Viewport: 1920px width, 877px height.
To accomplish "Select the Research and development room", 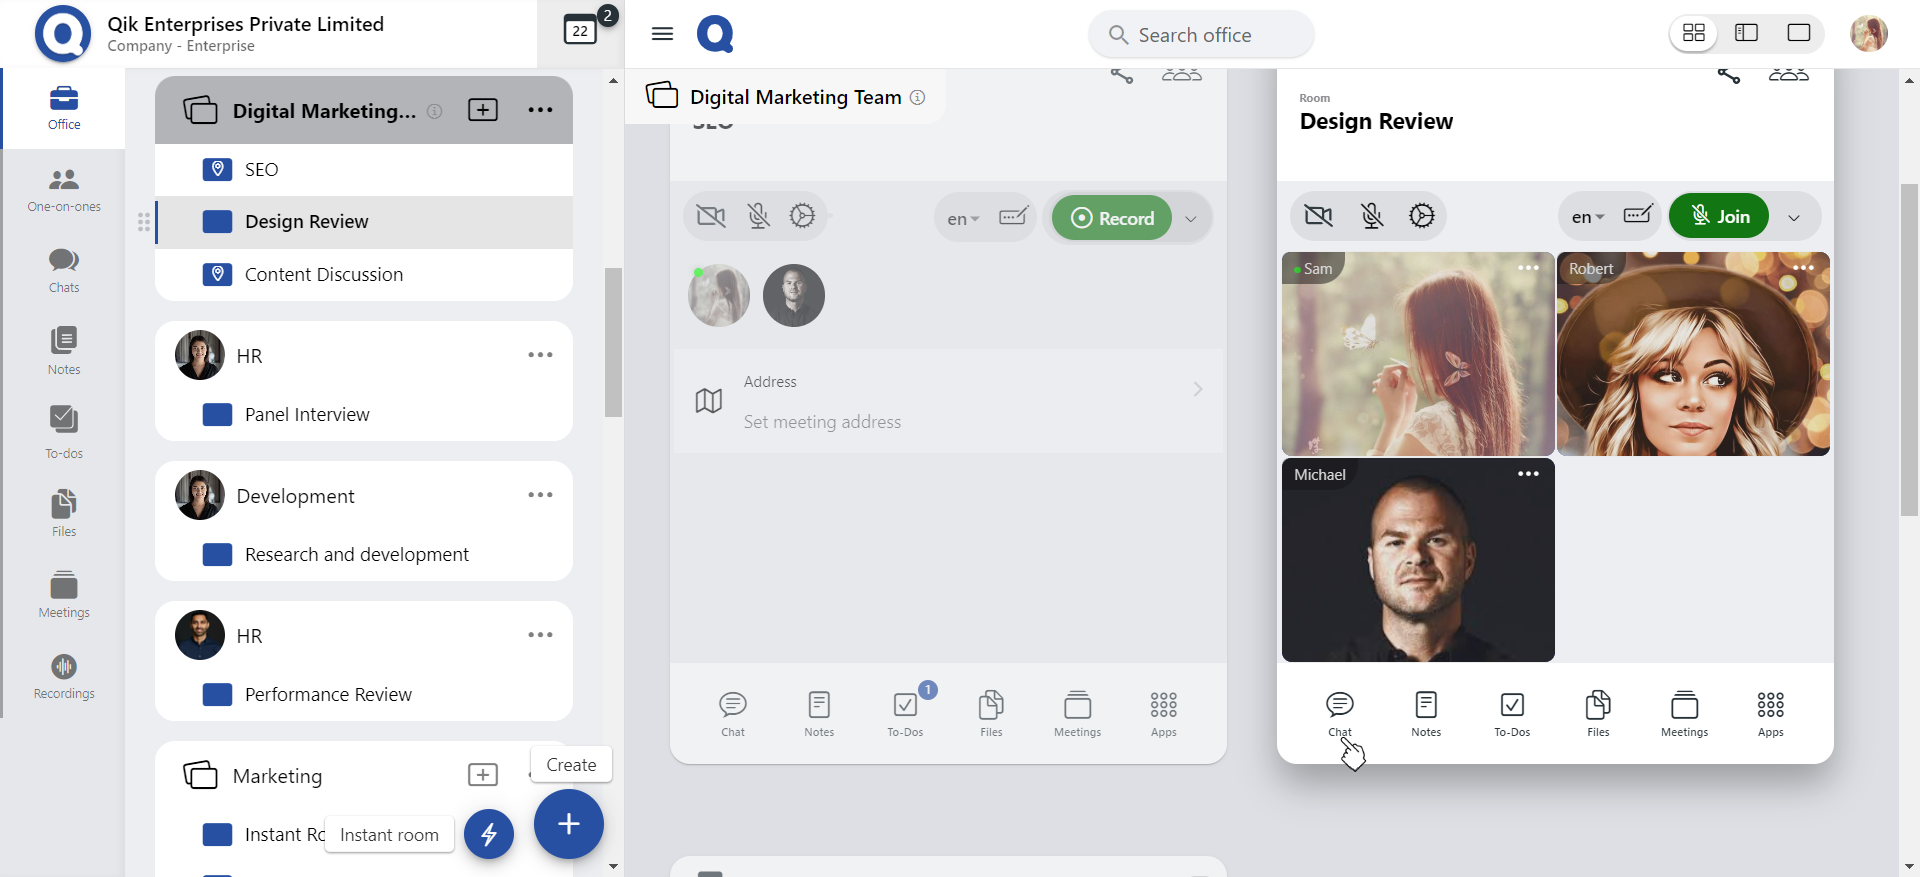I will click(x=364, y=554).
